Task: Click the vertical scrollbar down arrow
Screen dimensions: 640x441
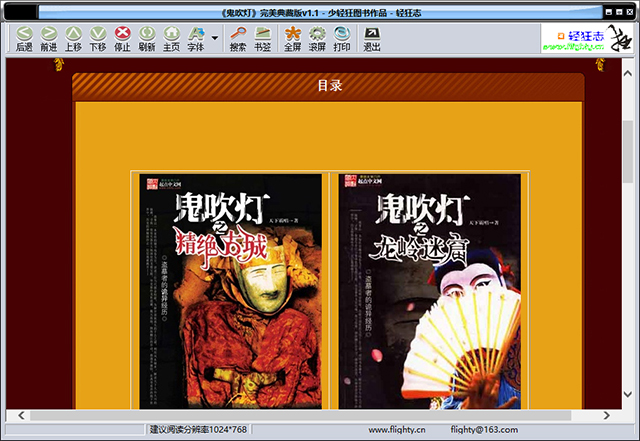Action: coord(628,394)
